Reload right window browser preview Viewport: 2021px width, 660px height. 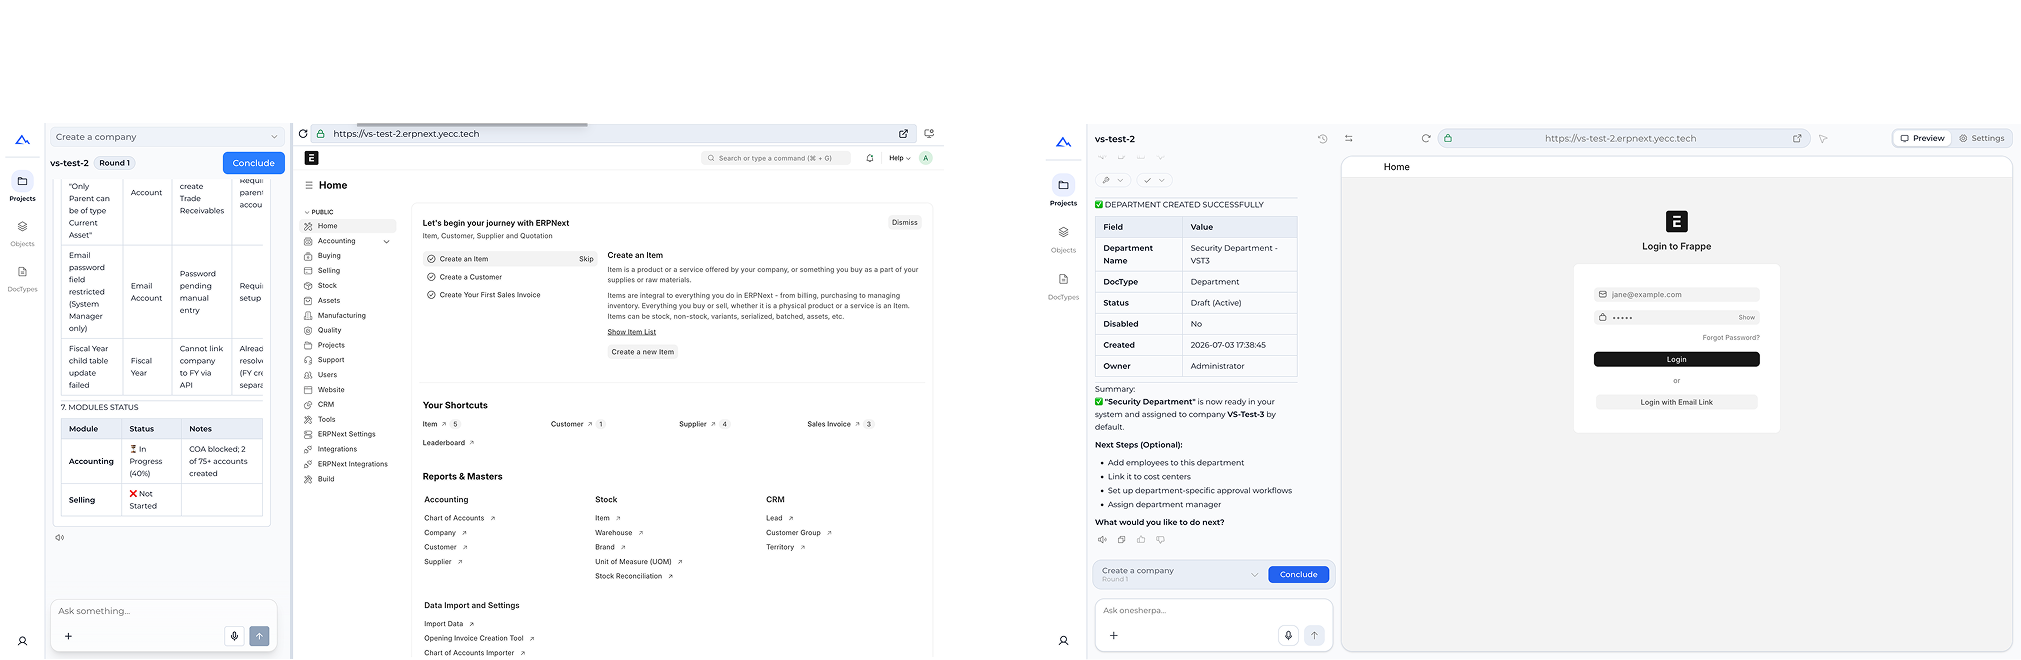[x=1426, y=139]
